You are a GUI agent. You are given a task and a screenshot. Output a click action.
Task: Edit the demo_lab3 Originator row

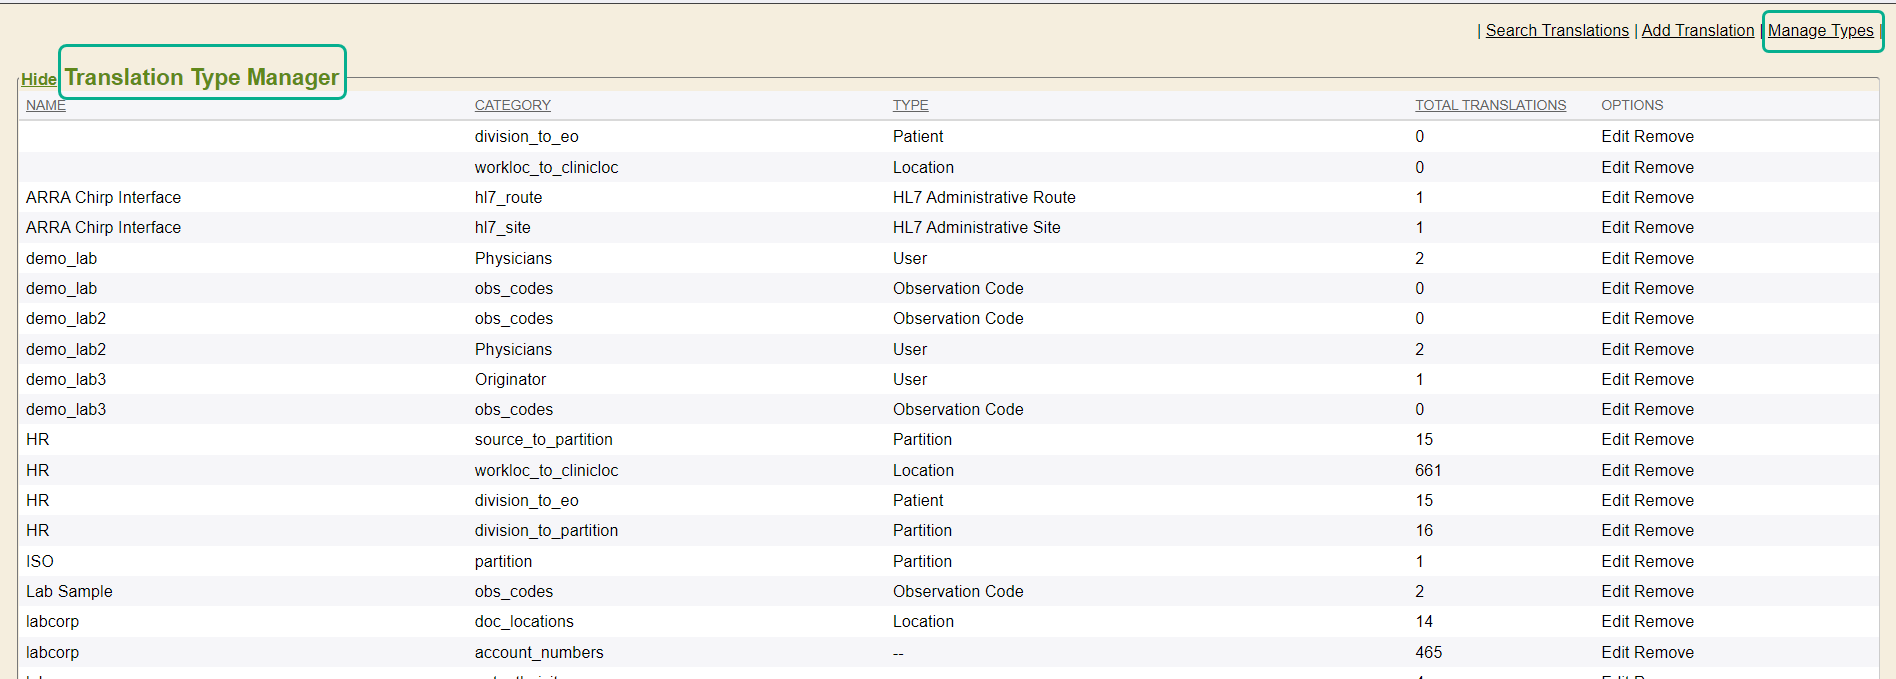[x=1615, y=380]
